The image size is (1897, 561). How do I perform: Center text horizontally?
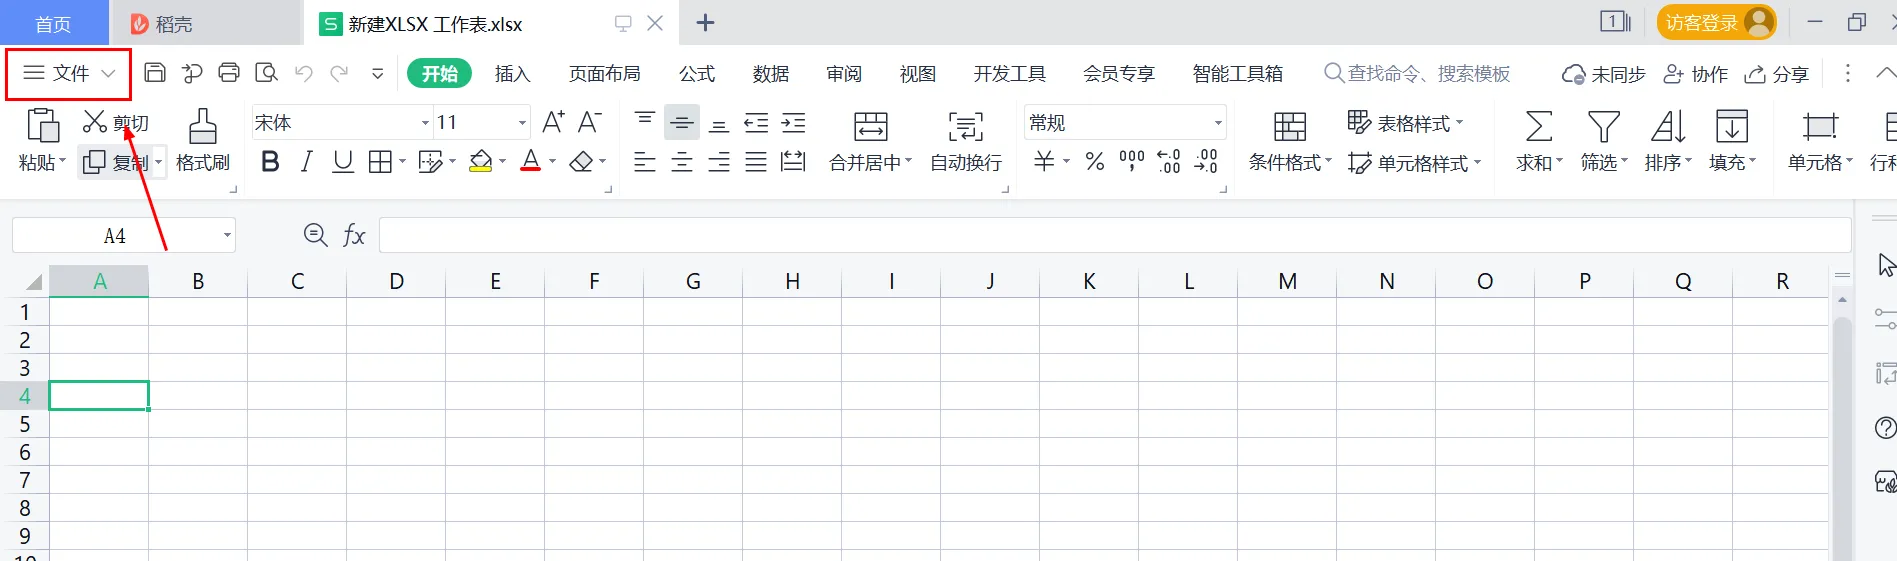click(682, 162)
